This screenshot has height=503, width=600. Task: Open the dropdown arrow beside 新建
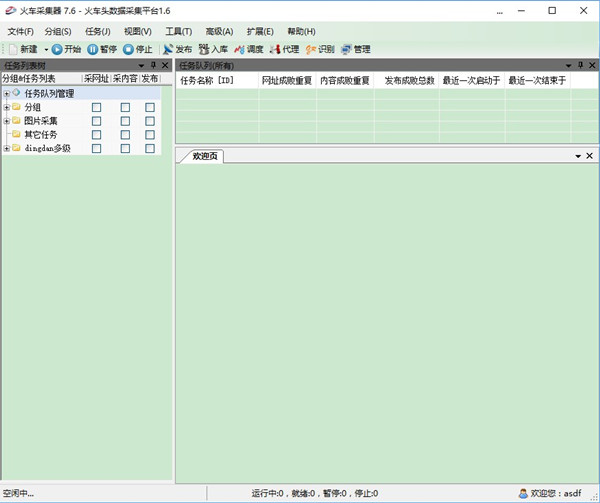(45, 48)
